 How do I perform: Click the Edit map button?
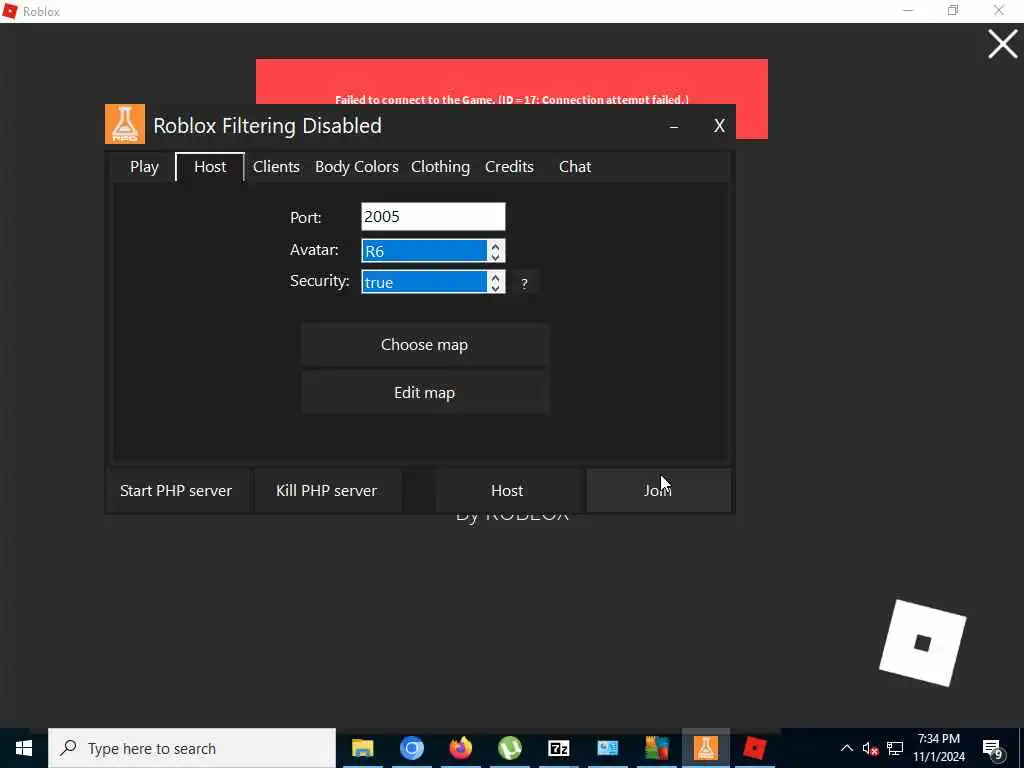point(424,392)
